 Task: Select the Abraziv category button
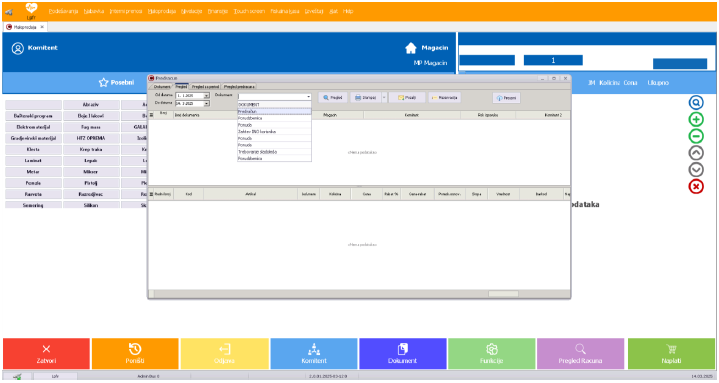91,105
